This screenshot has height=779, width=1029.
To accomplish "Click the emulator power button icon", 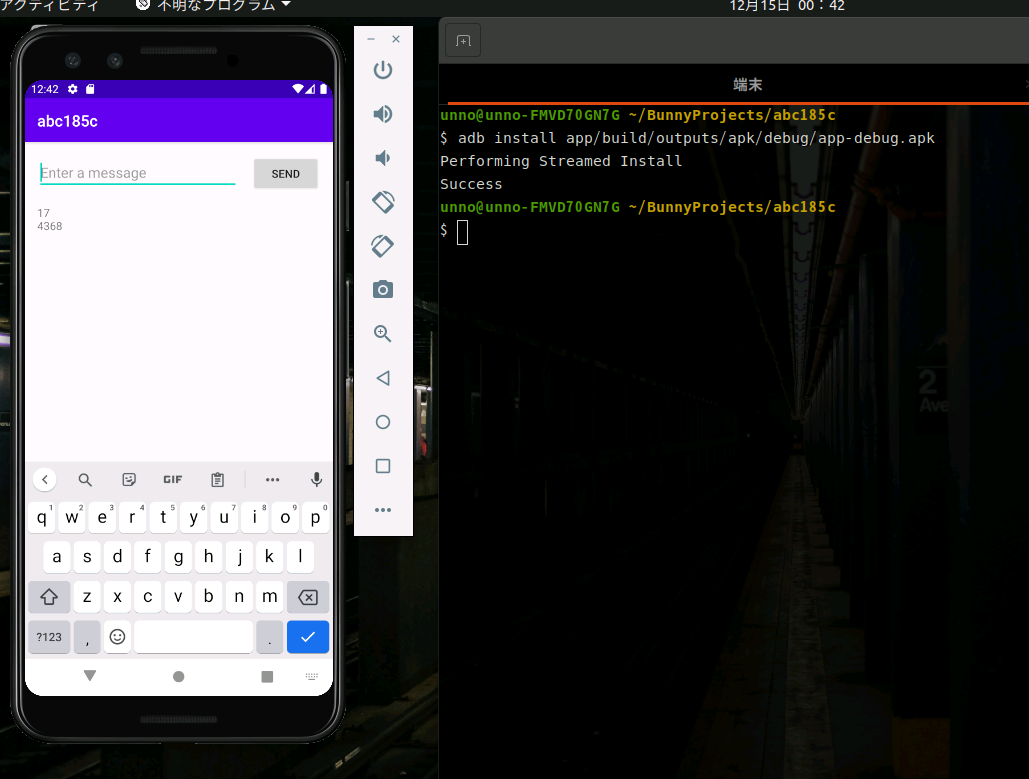I will click(383, 70).
